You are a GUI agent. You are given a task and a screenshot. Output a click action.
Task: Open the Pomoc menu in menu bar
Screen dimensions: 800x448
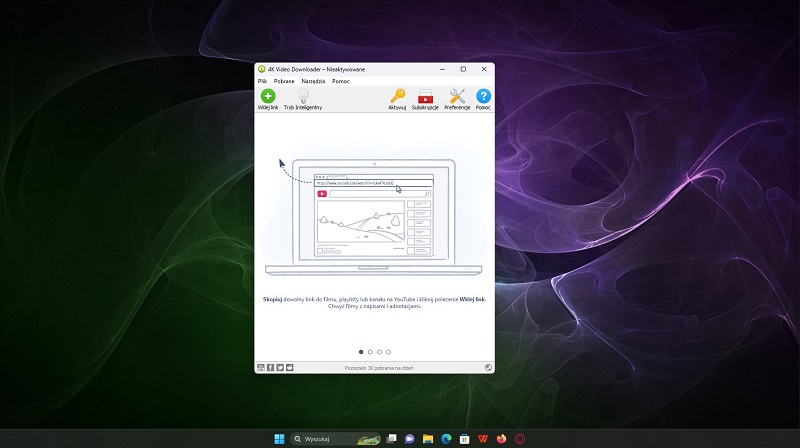[341, 81]
